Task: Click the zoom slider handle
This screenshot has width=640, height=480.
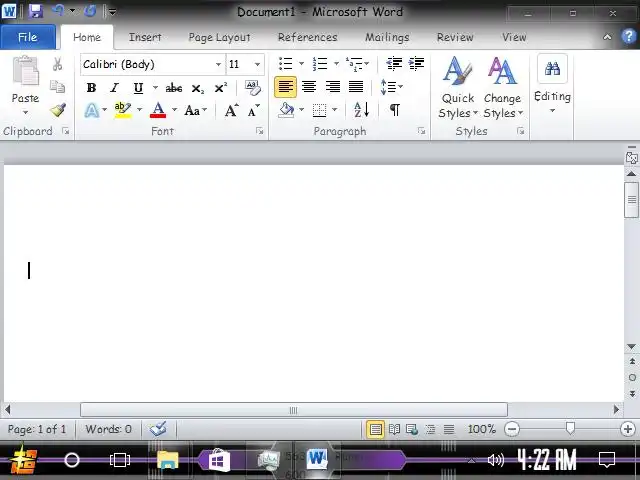Action: (x=570, y=428)
